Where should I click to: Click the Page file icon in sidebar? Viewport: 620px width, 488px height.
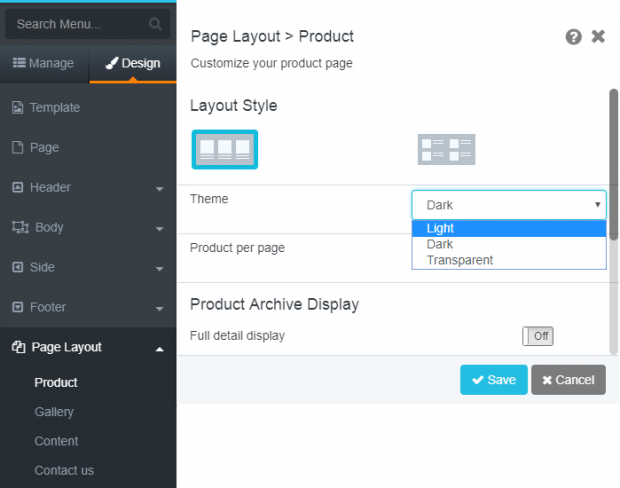pos(17,148)
